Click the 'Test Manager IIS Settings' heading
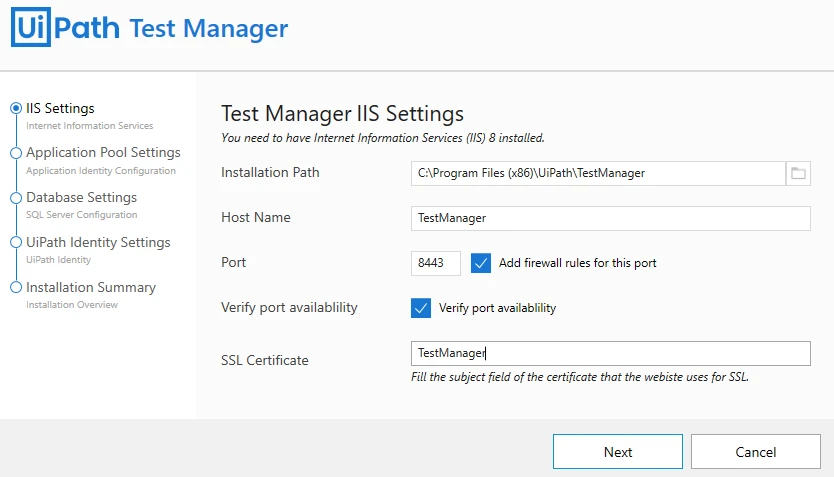 click(343, 114)
